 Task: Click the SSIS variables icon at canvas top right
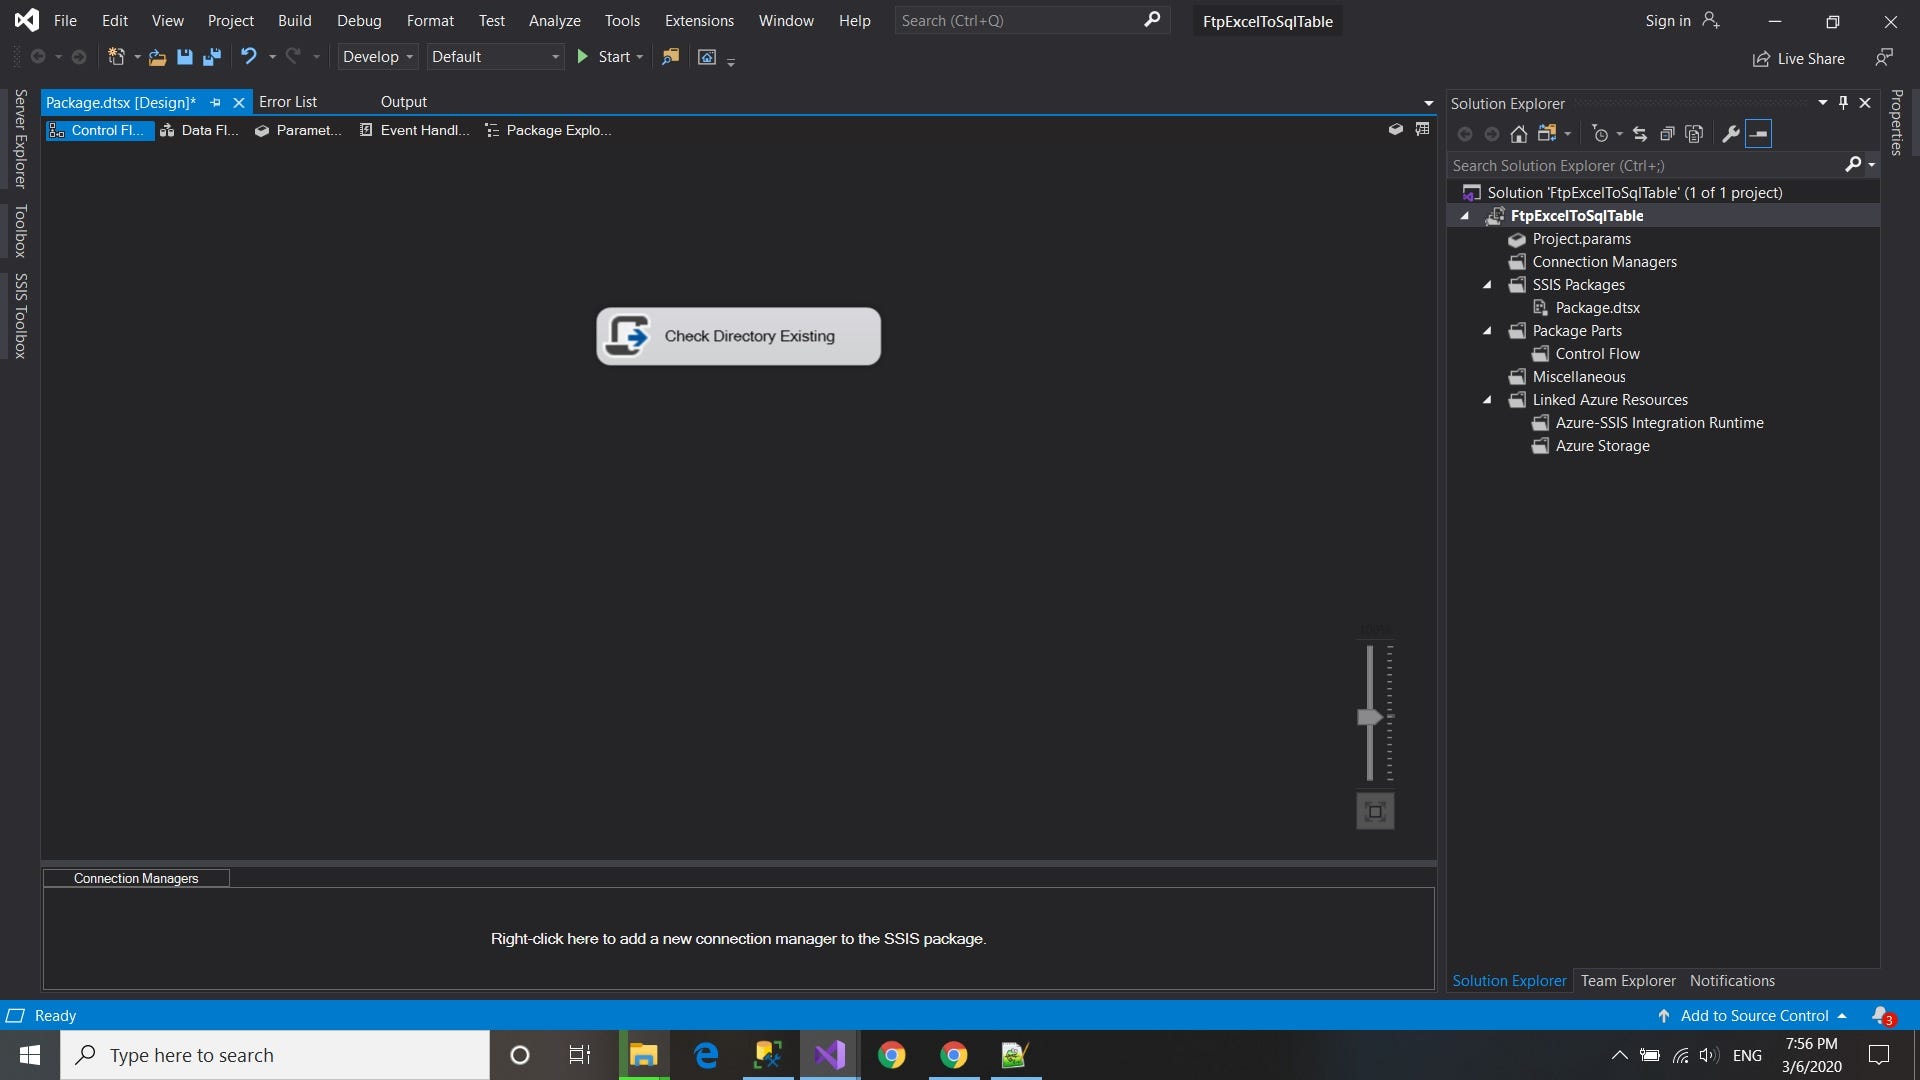(x=1396, y=129)
